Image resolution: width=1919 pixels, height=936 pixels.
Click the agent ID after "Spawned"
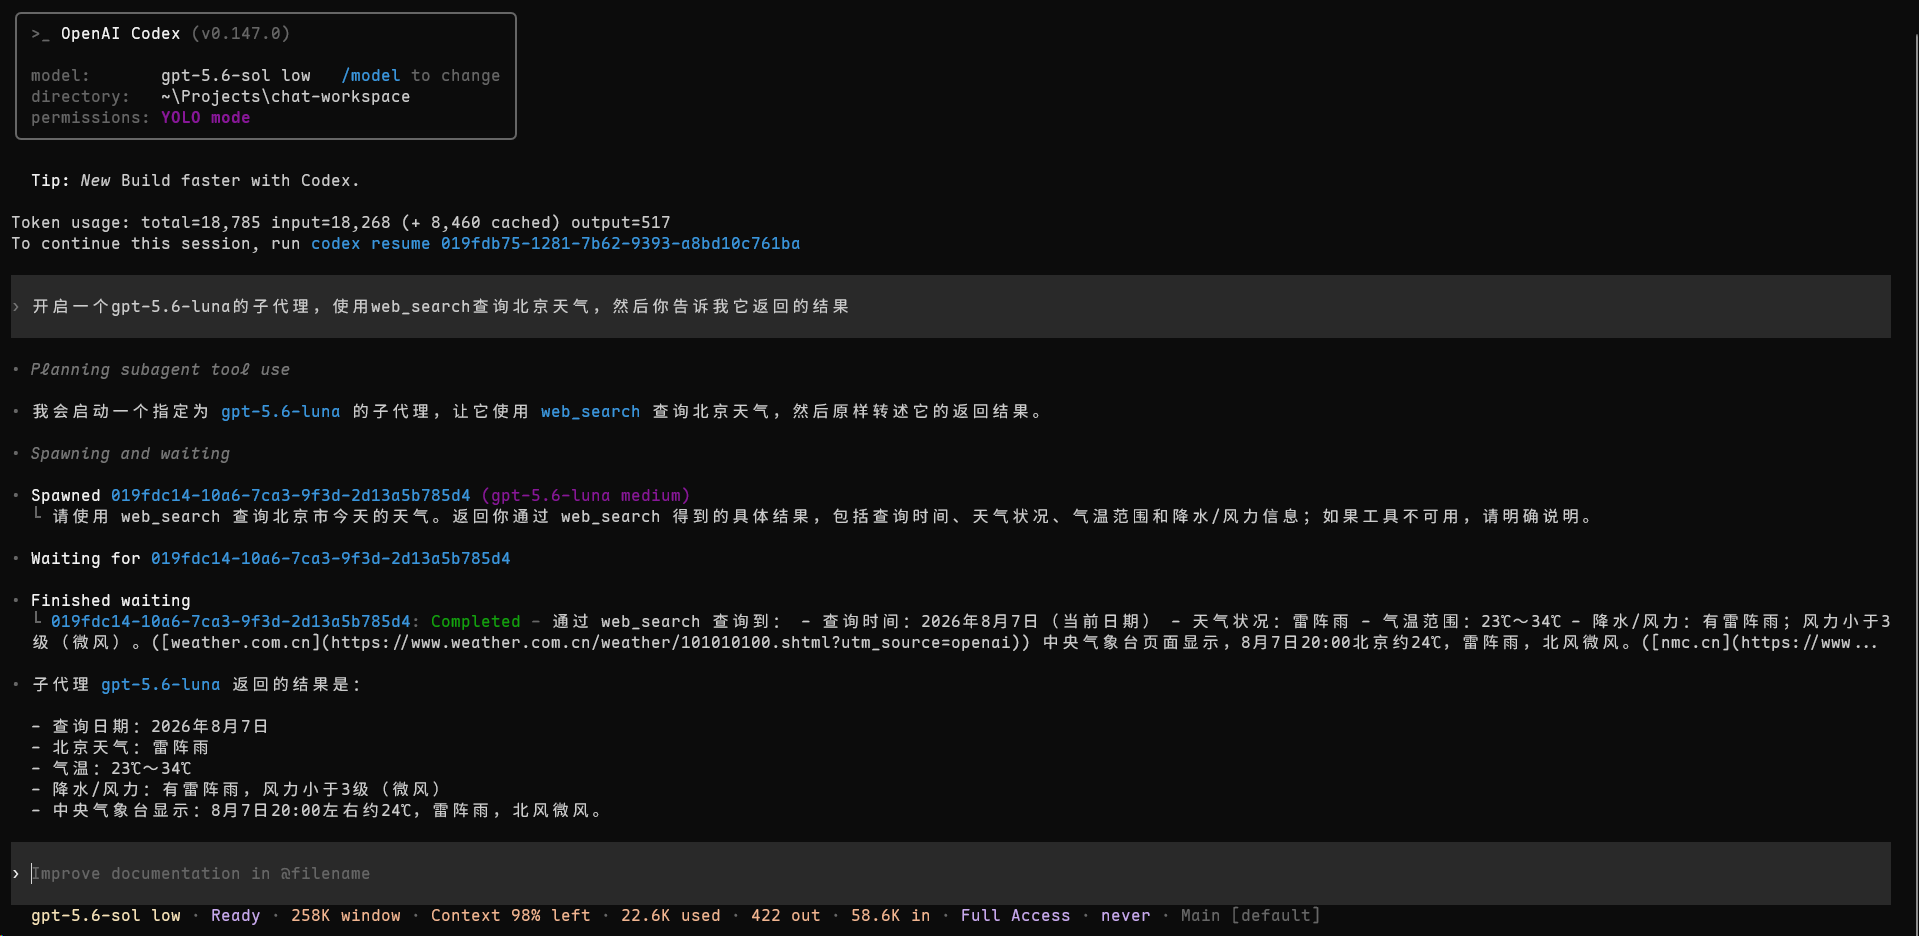pyautogui.click(x=291, y=496)
